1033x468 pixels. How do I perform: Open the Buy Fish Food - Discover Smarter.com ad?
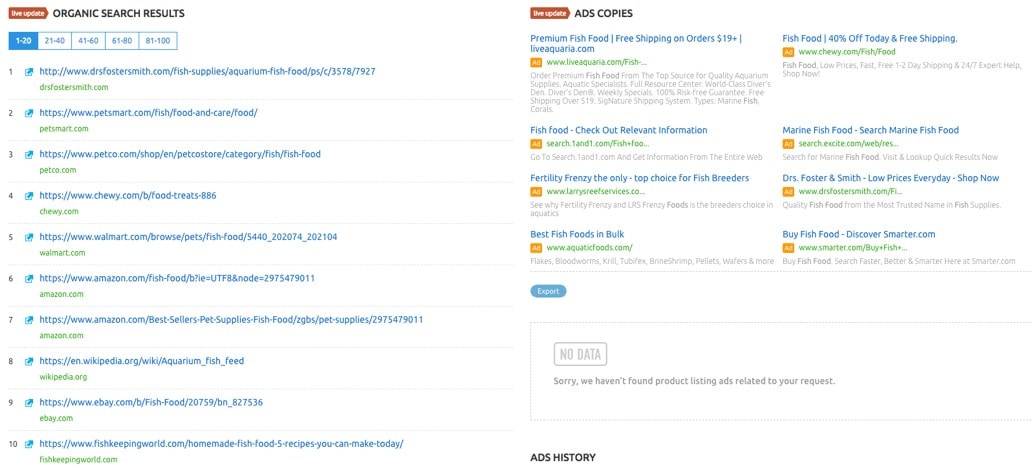point(858,234)
